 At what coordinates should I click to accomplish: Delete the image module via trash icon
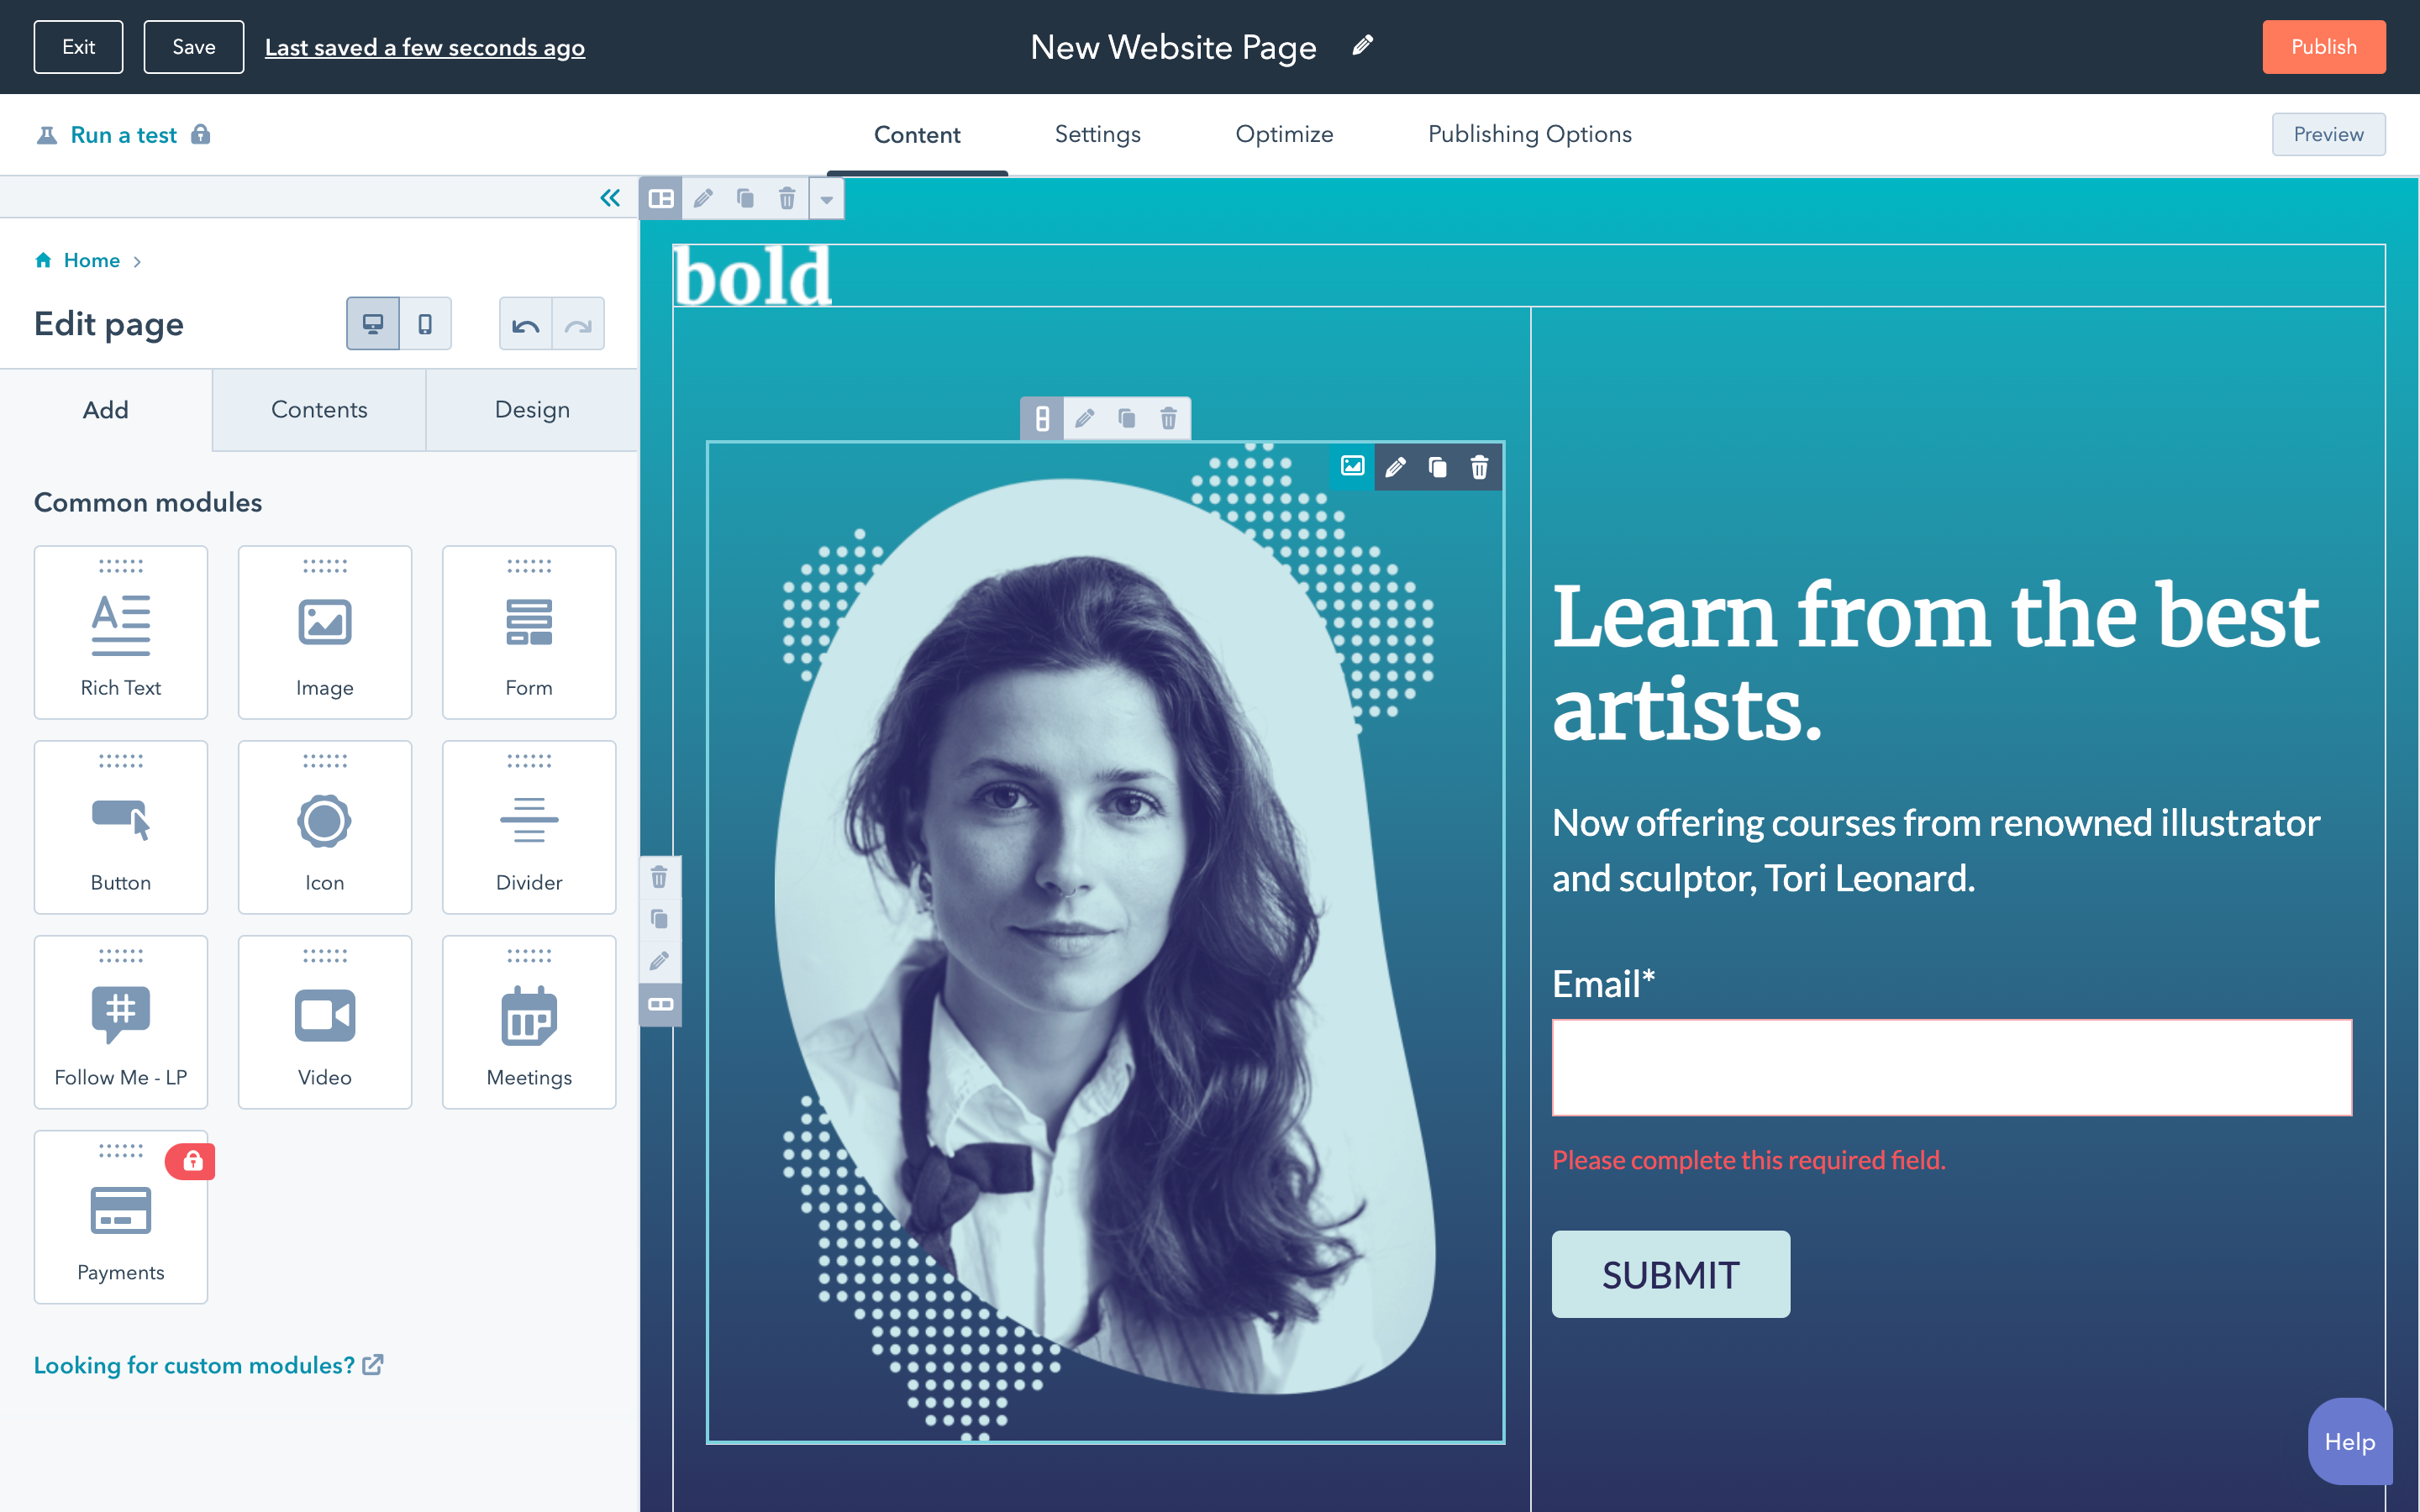(1479, 467)
